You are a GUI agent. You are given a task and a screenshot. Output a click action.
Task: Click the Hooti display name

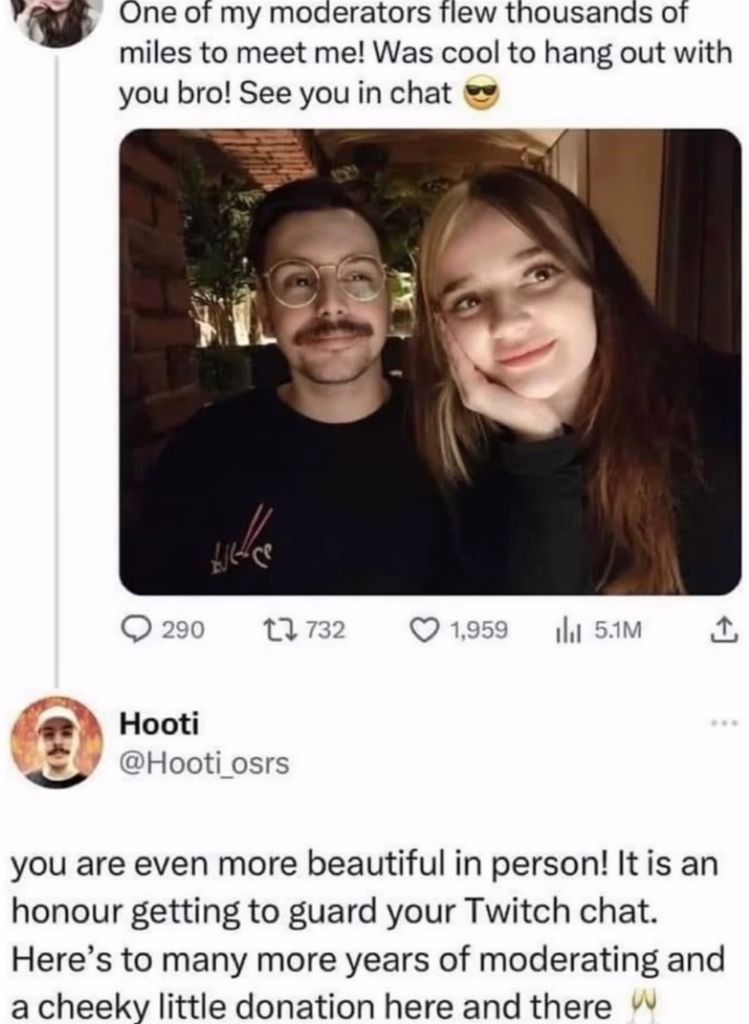[159, 723]
